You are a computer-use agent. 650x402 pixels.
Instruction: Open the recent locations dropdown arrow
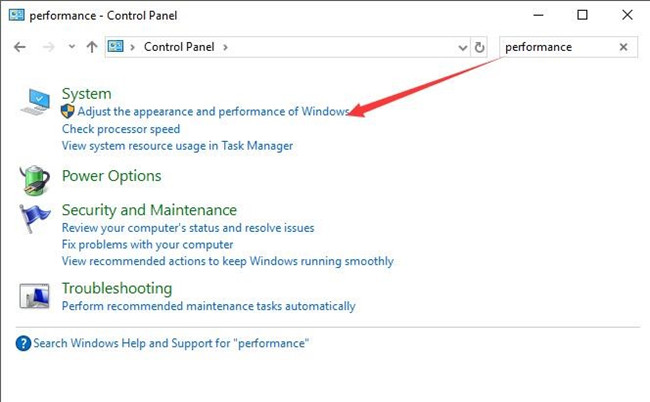click(72, 46)
